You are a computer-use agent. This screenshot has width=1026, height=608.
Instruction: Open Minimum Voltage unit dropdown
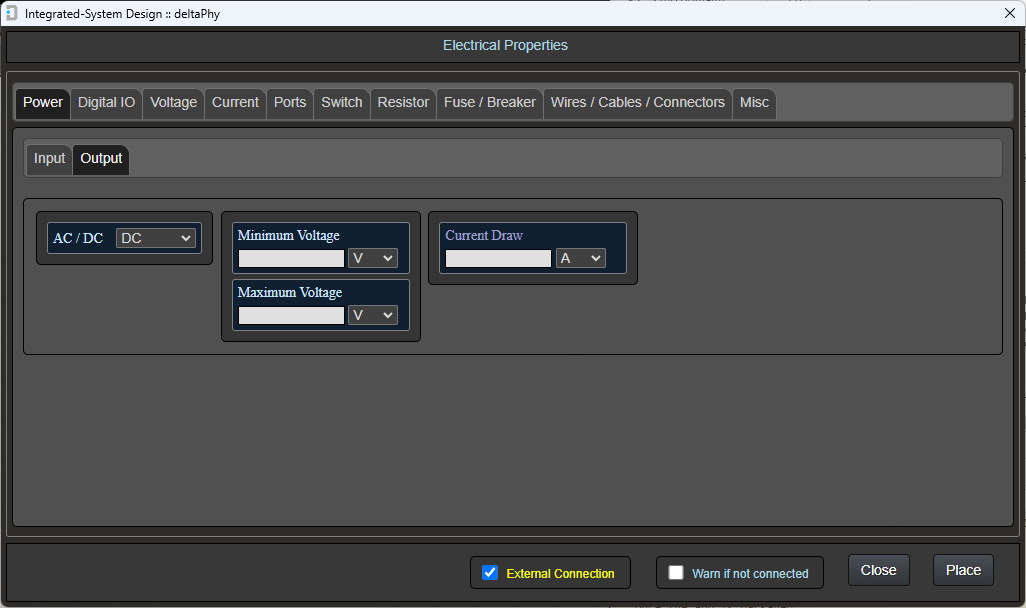372,258
